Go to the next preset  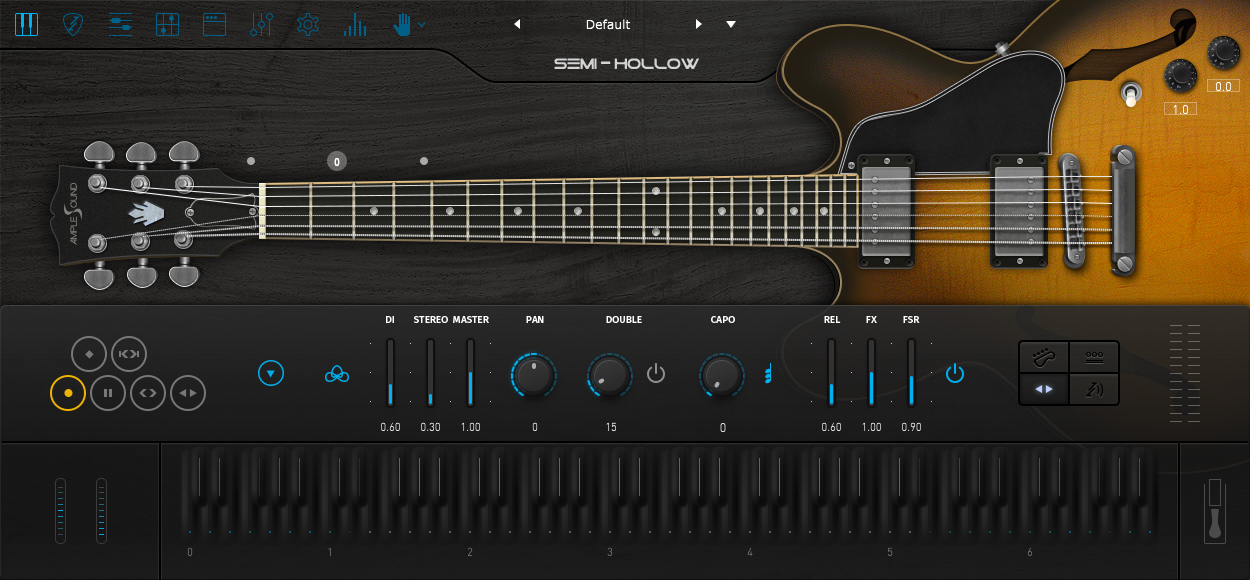pyautogui.click(x=699, y=24)
